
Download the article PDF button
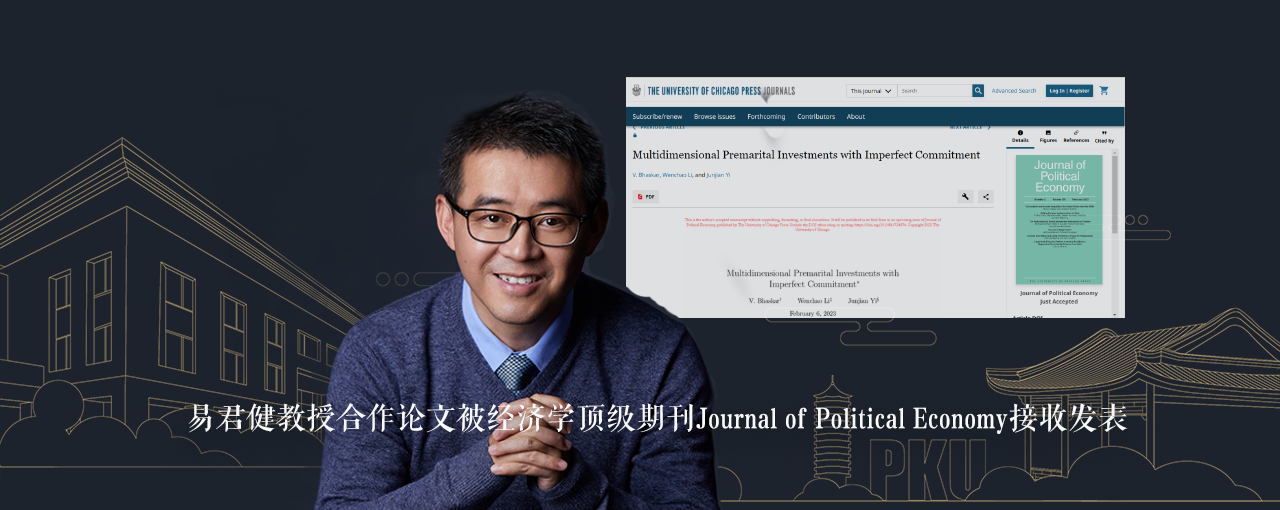(x=645, y=197)
